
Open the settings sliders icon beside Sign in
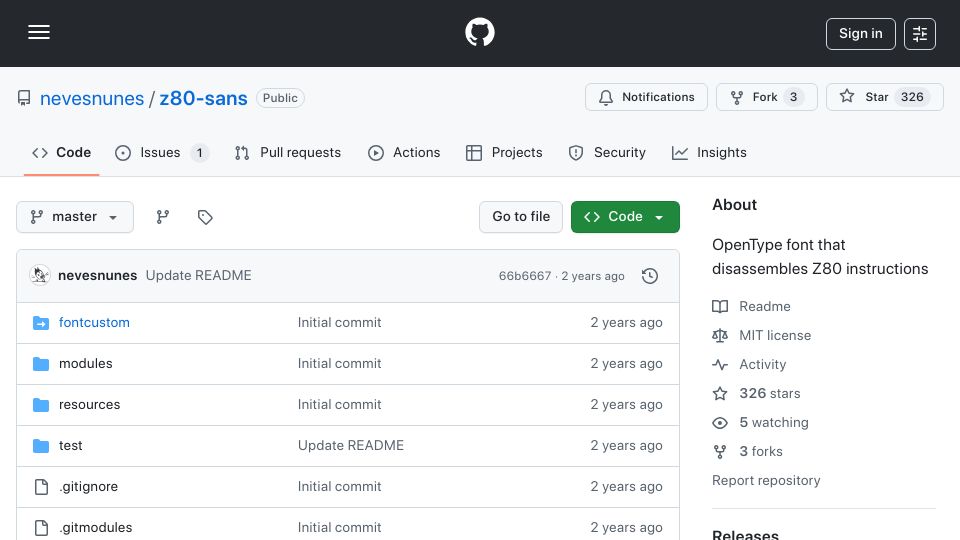coord(920,34)
